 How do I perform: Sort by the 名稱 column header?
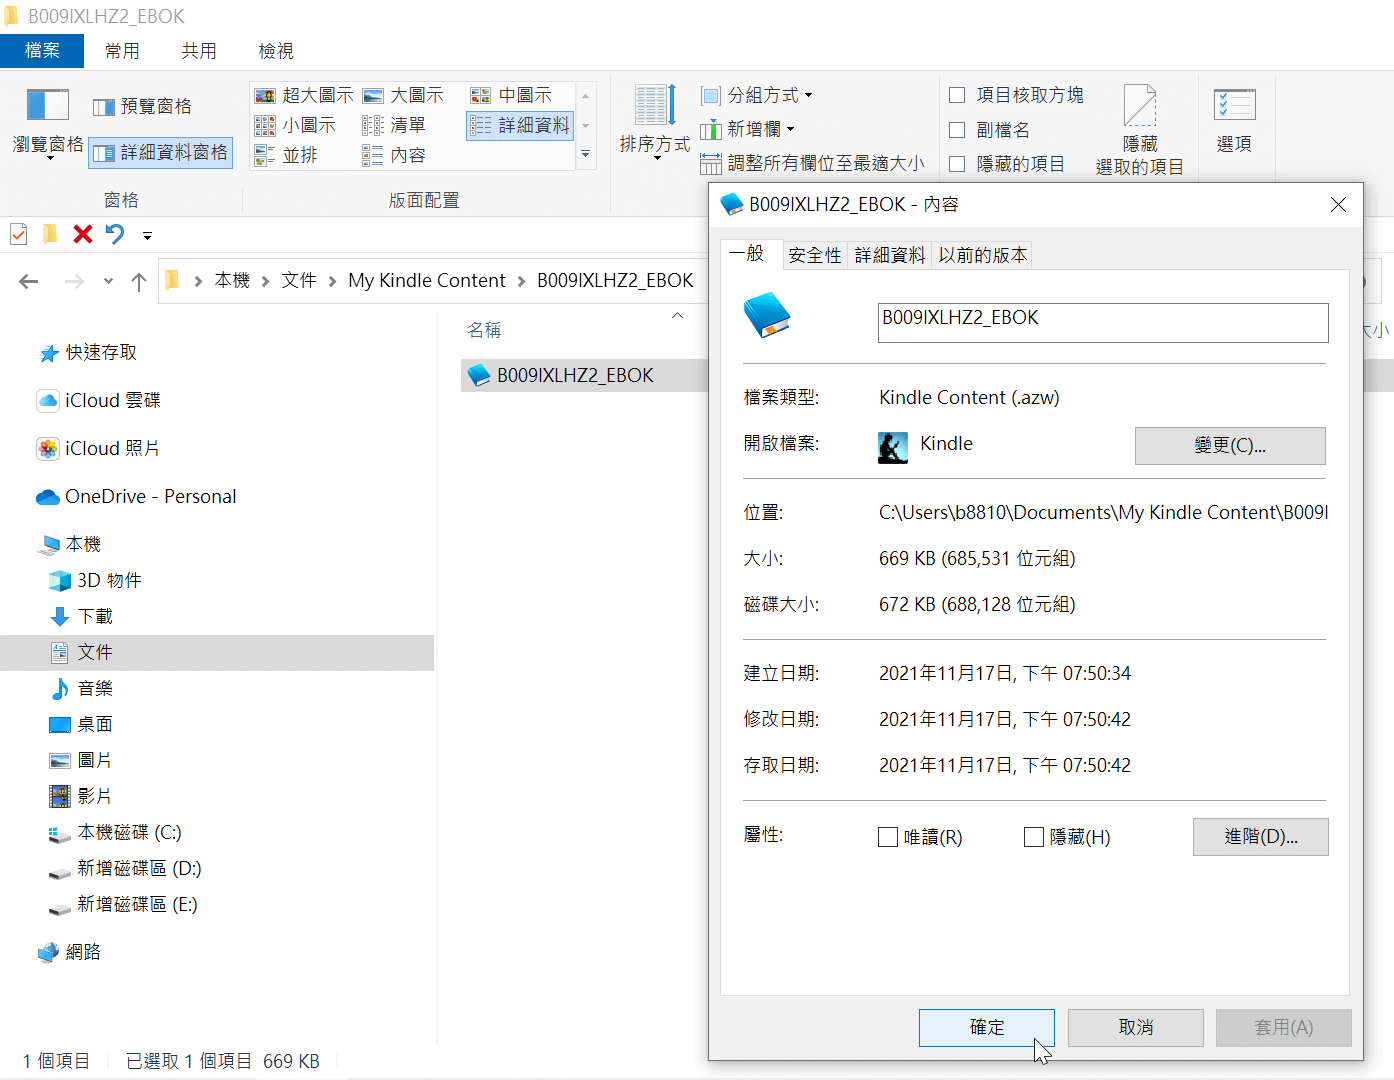(484, 330)
